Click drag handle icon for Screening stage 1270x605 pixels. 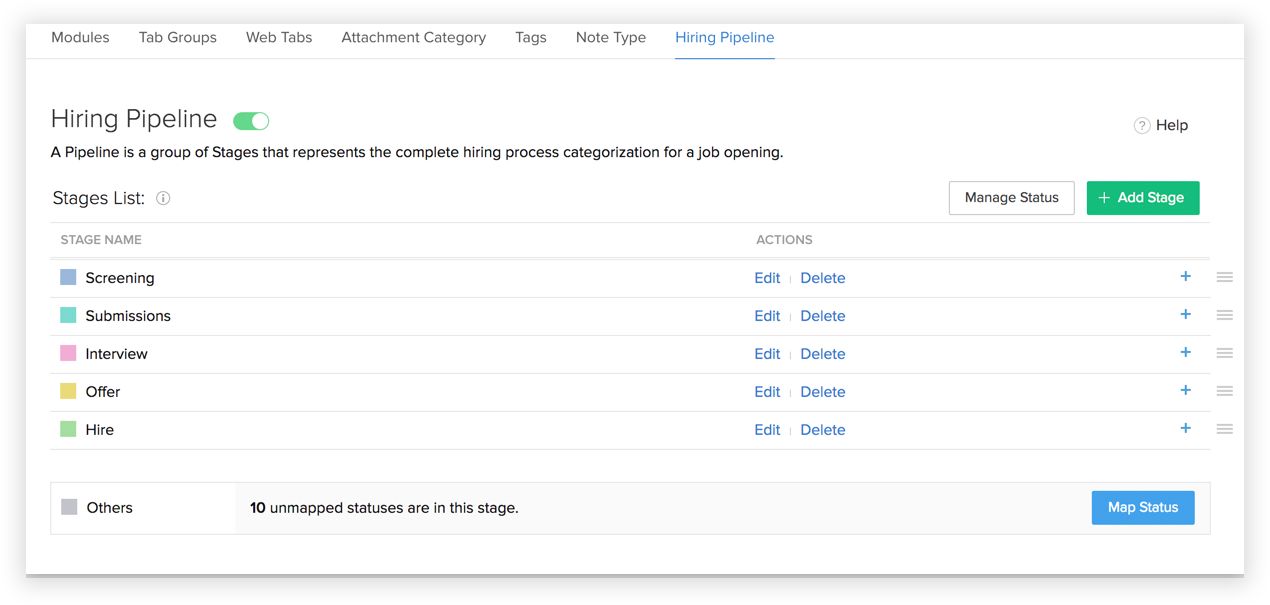pyautogui.click(x=1224, y=277)
